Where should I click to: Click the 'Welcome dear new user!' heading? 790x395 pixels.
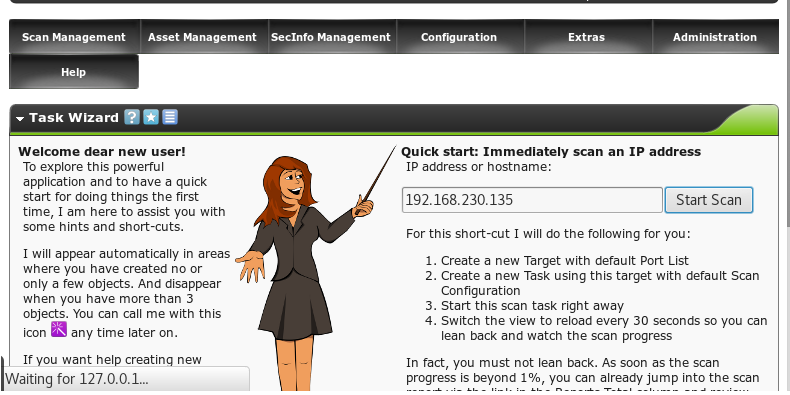(102, 151)
